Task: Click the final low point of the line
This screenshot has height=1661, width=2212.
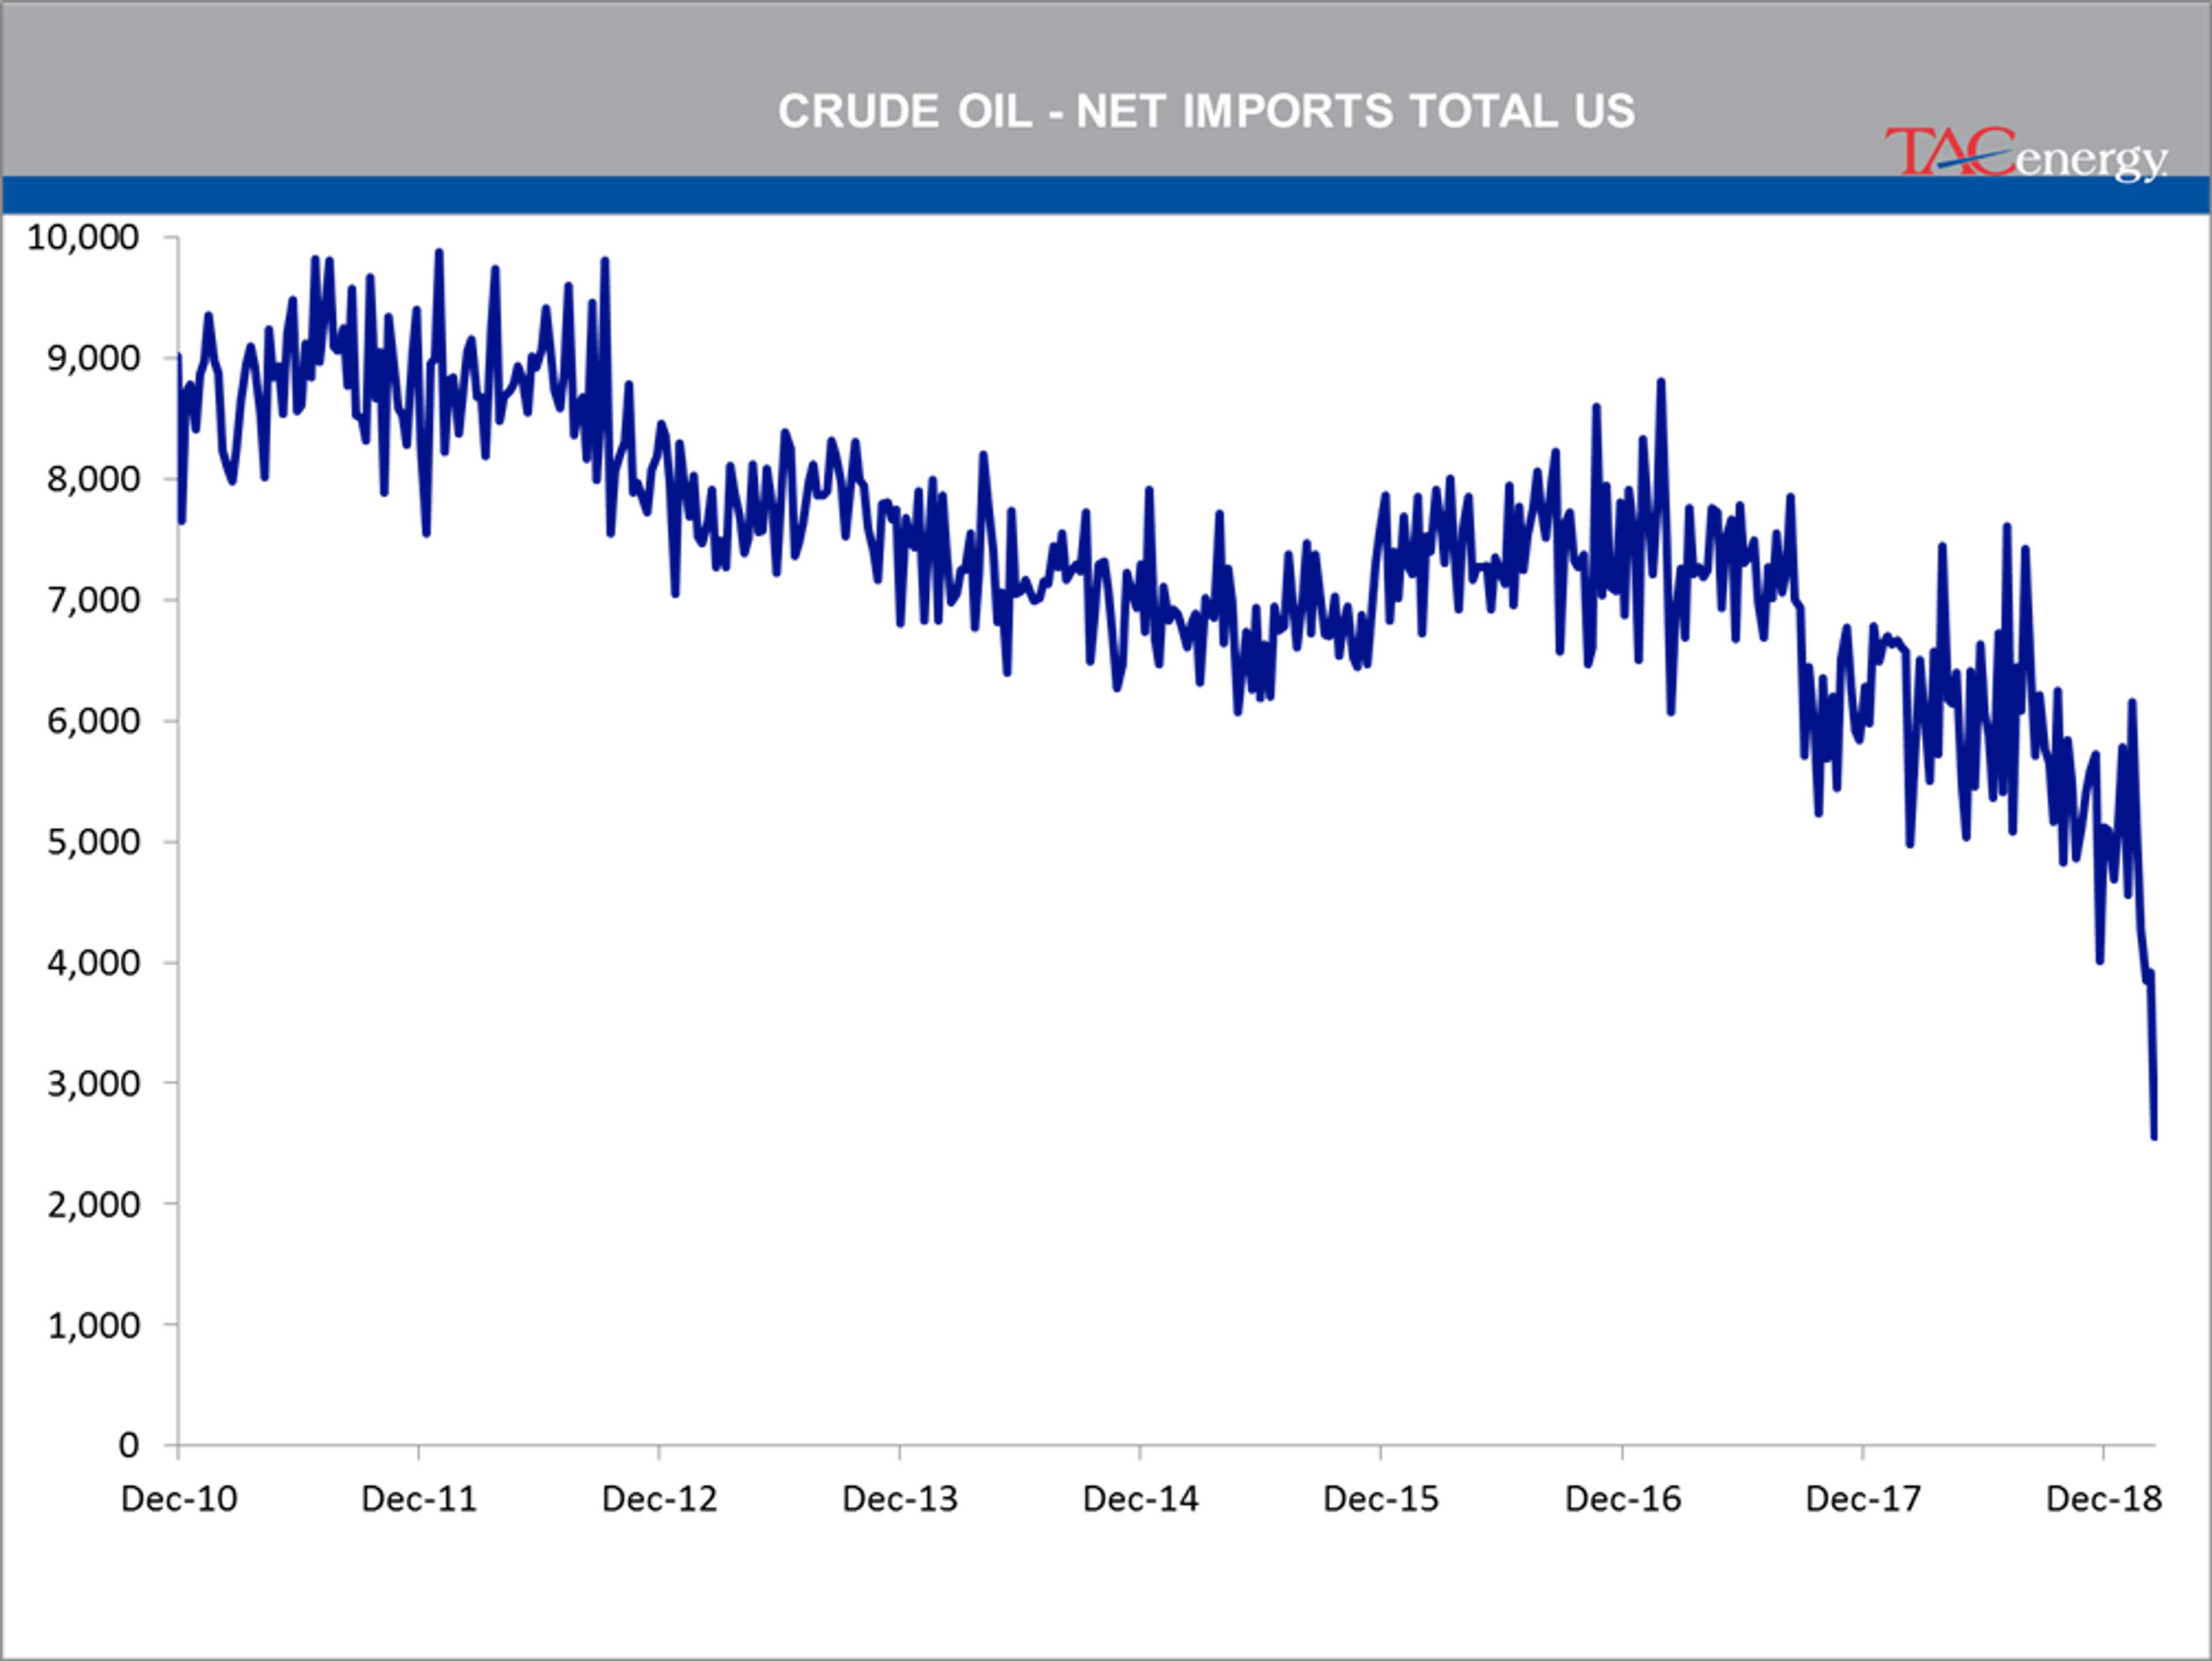Action: pos(2154,1136)
